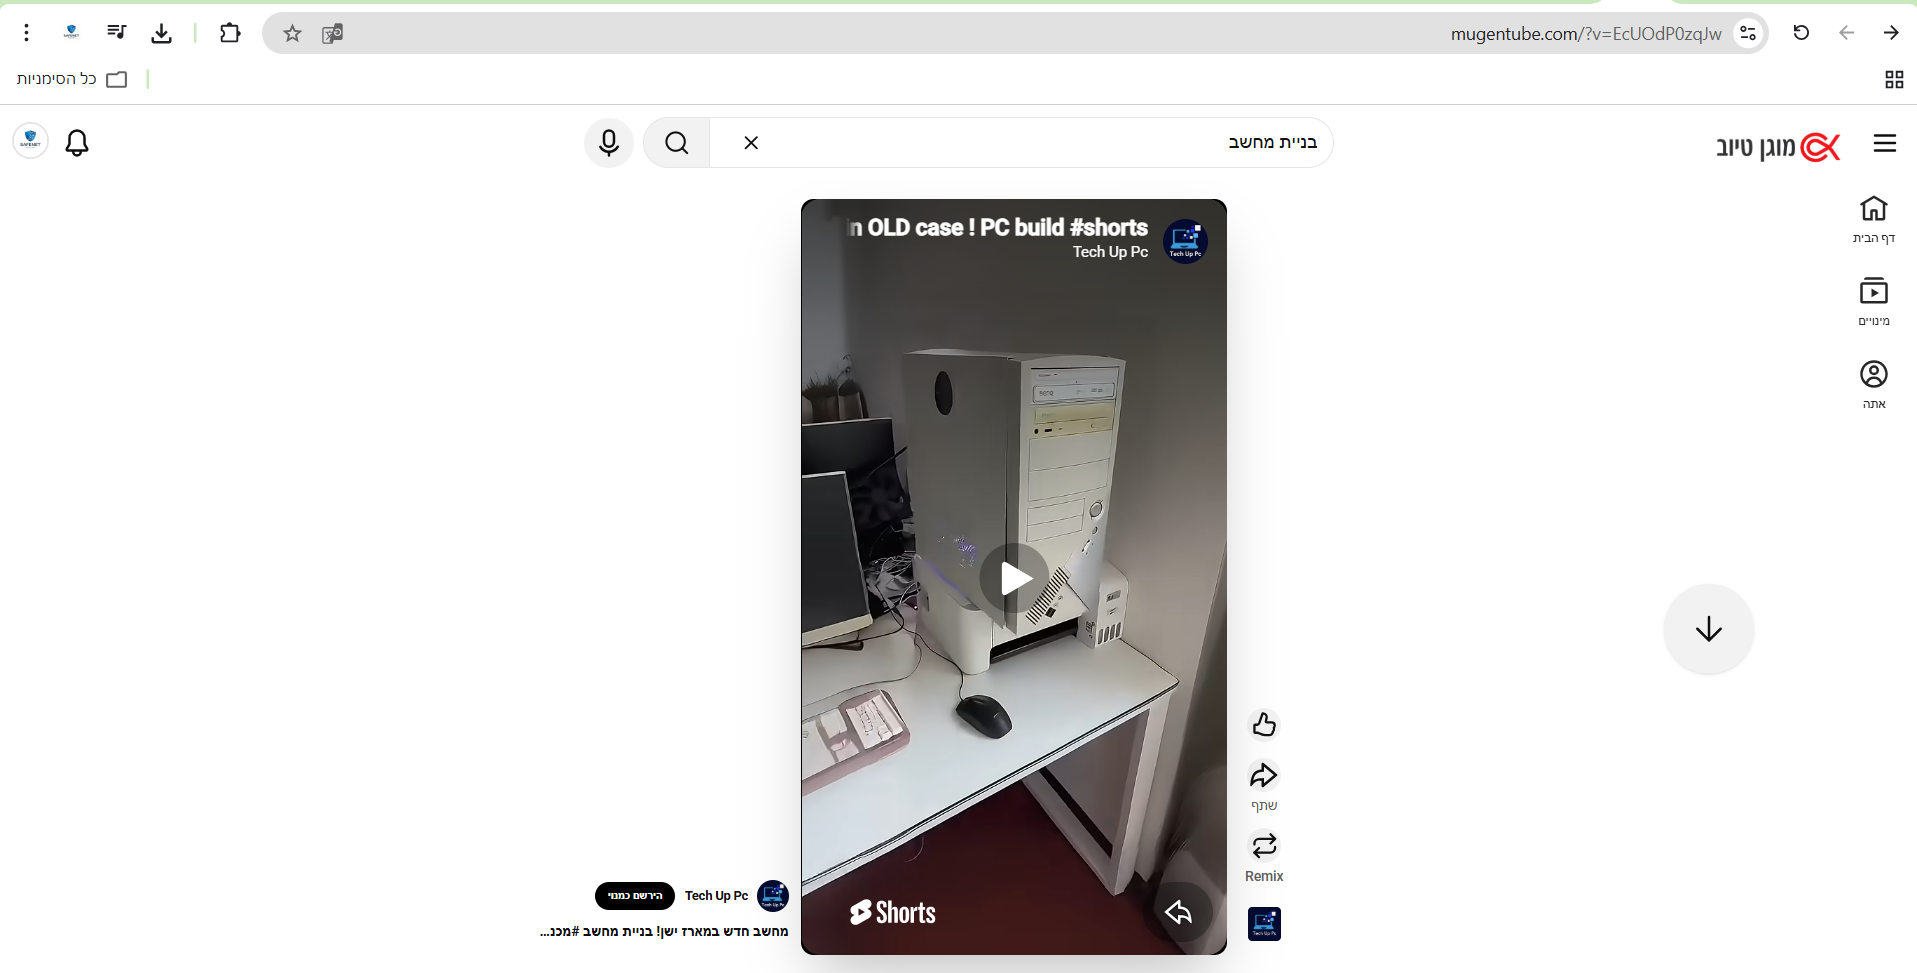
Task: Open the All Bookmarks folder
Action: 72,79
